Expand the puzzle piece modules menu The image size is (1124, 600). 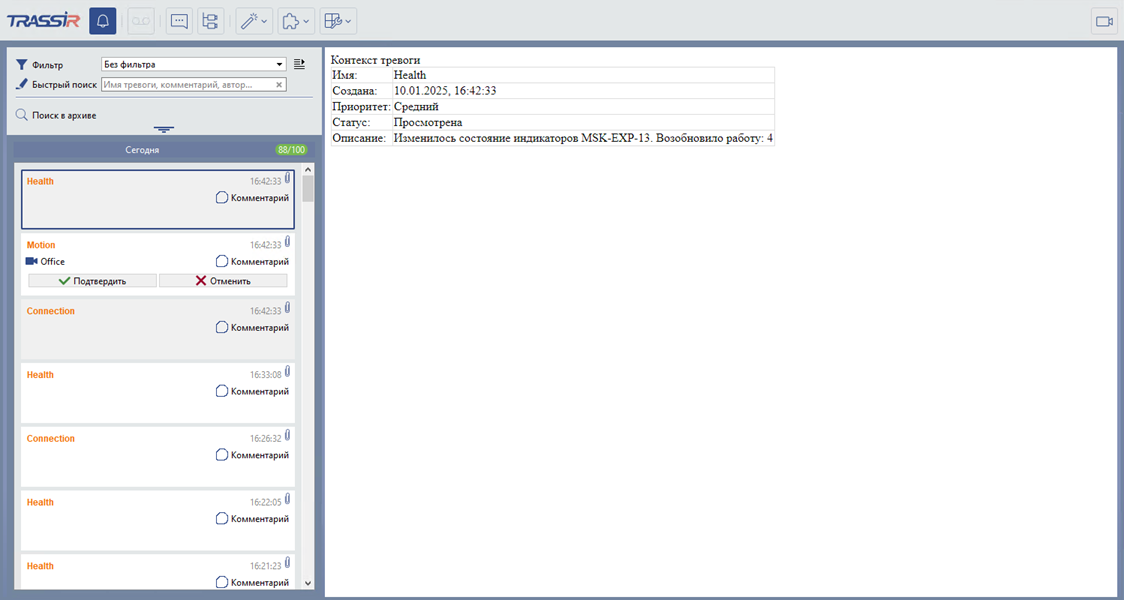(295, 21)
